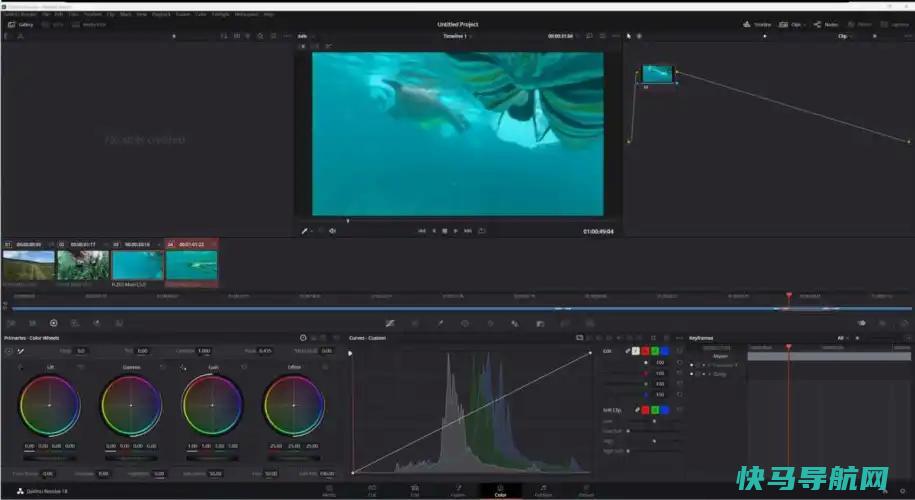Open the Magic Mask palette
The image size is (915, 500).
point(515,323)
